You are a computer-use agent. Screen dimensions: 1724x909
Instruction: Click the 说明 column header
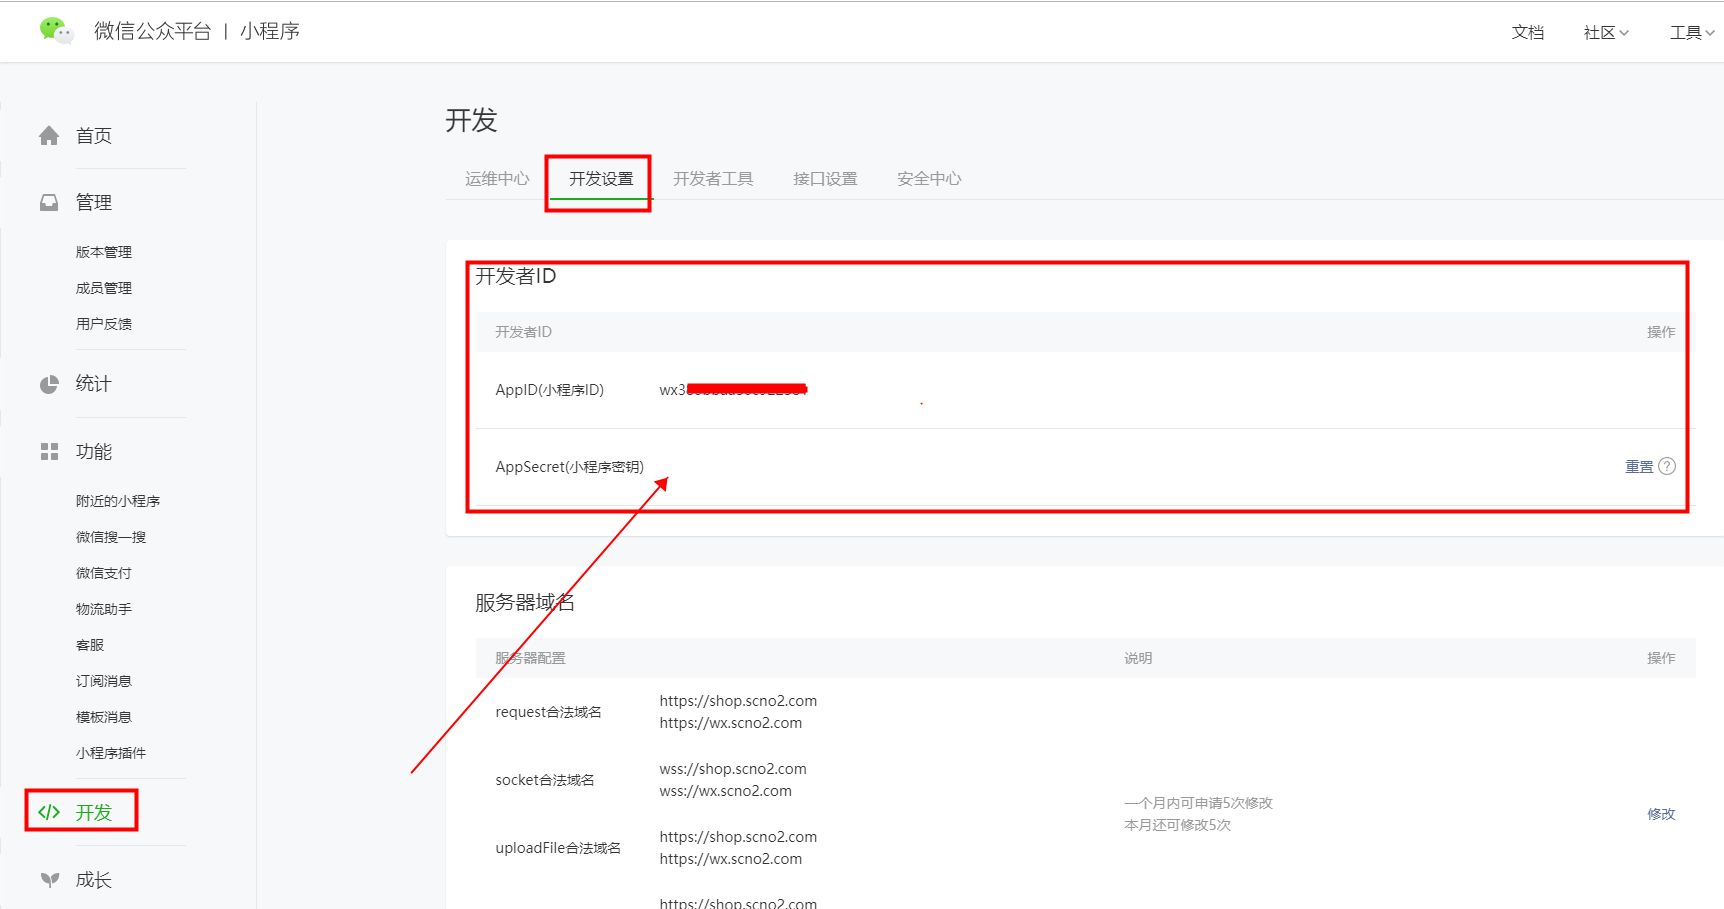click(x=1138, y=658)
